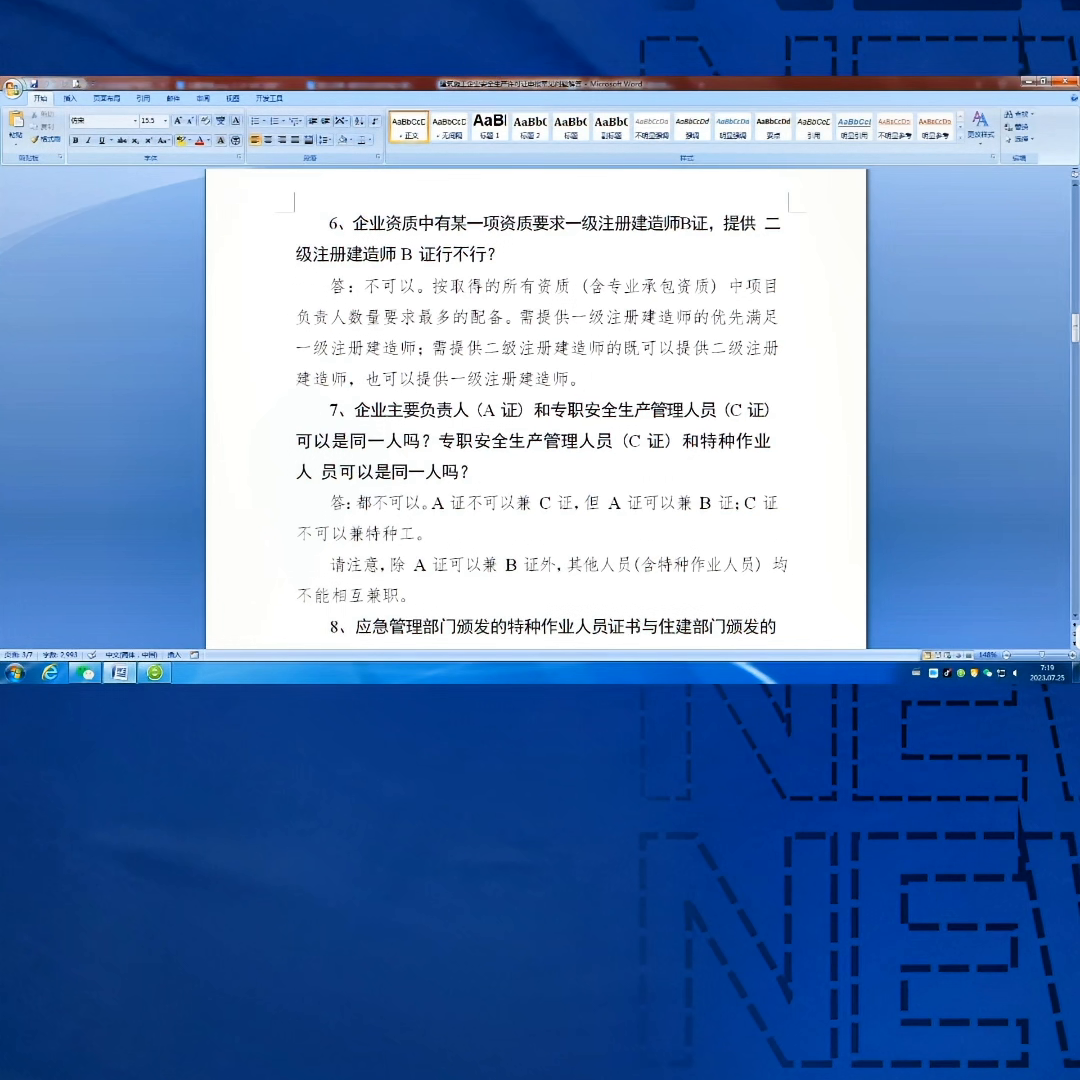Select Align Left
This screenshot has height=1080, width=1080.
click(255, 140)
